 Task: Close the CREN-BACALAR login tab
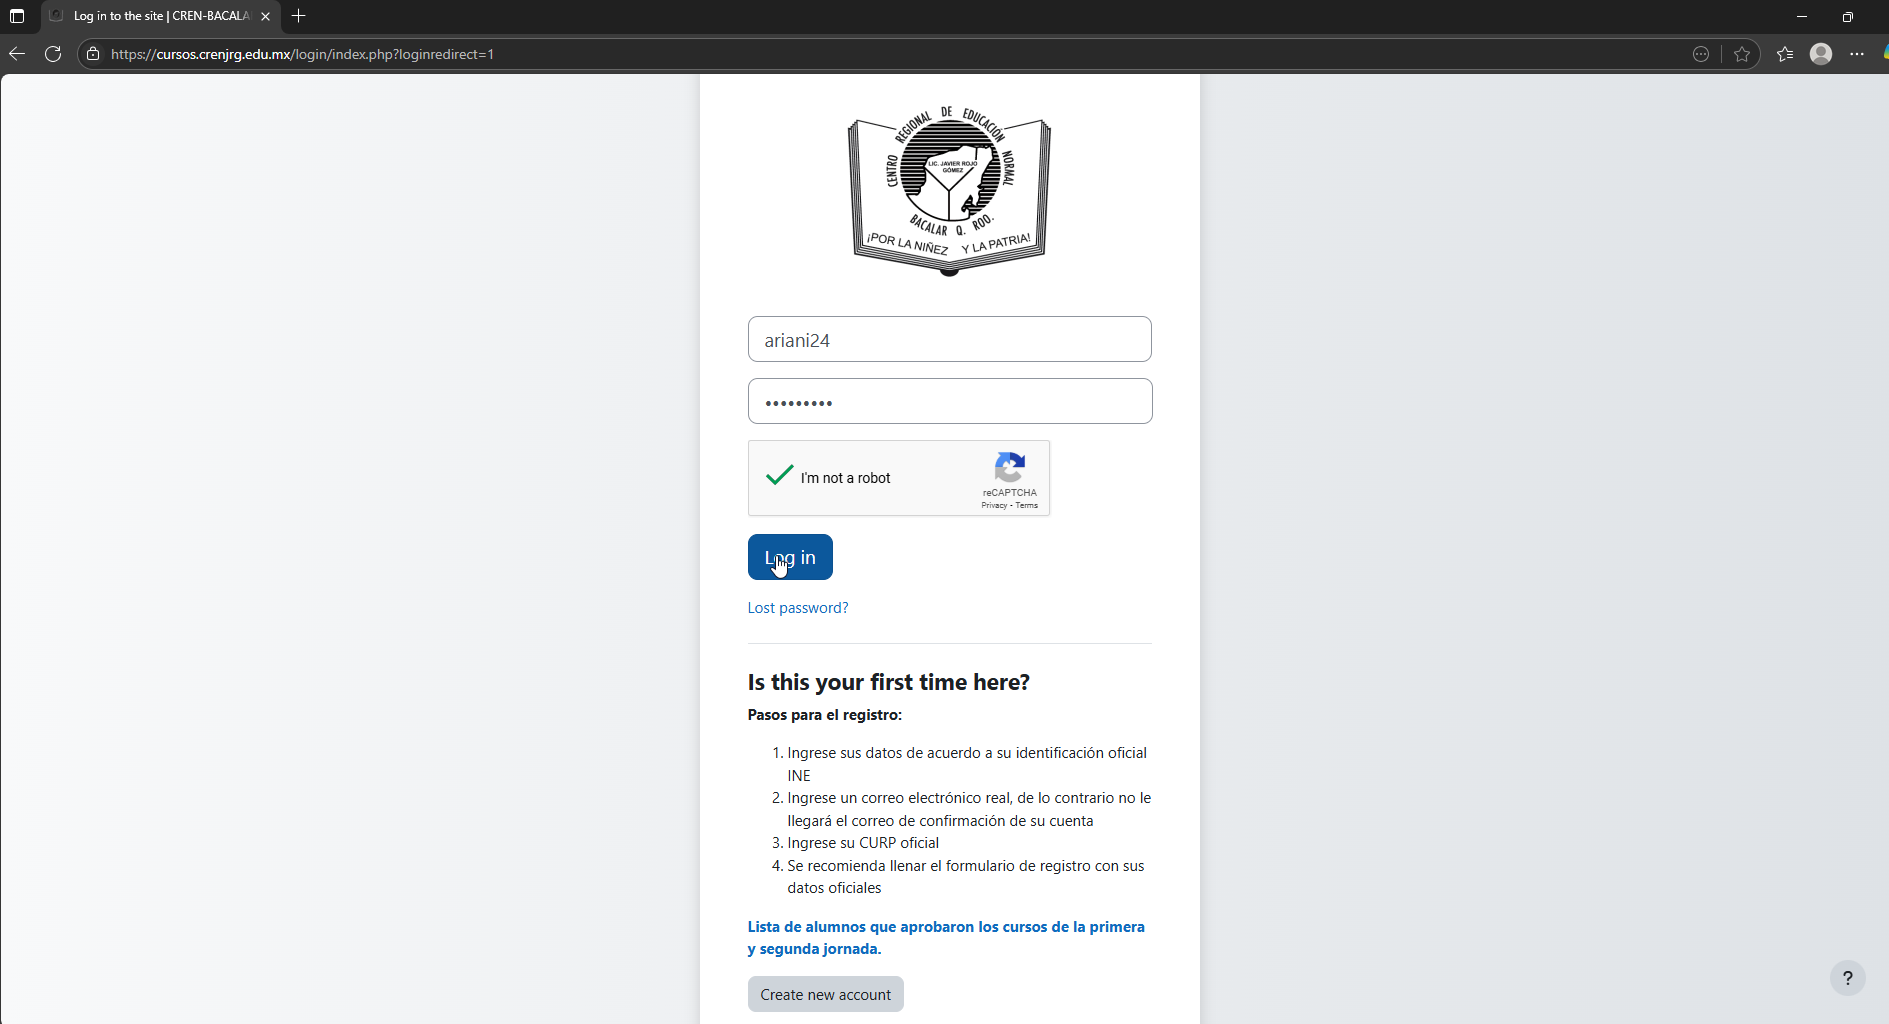[265, 16]
